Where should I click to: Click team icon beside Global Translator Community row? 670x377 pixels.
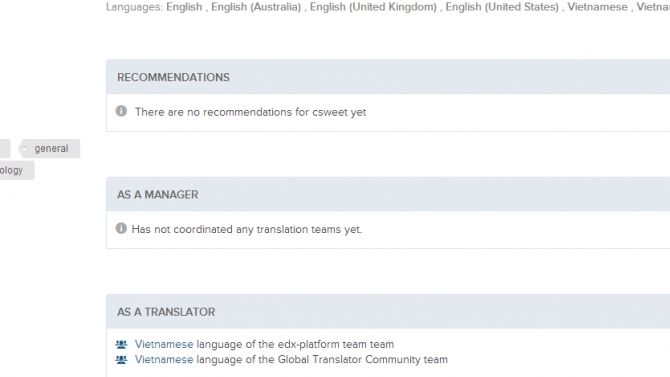(121, 359)
